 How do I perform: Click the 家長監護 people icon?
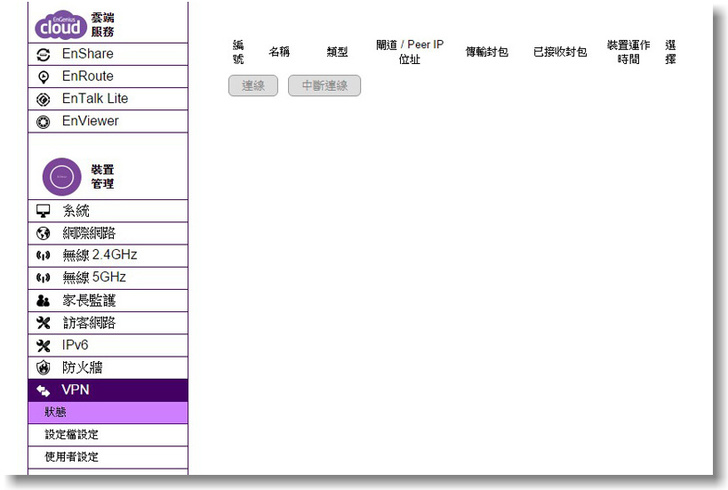(43, 300)
